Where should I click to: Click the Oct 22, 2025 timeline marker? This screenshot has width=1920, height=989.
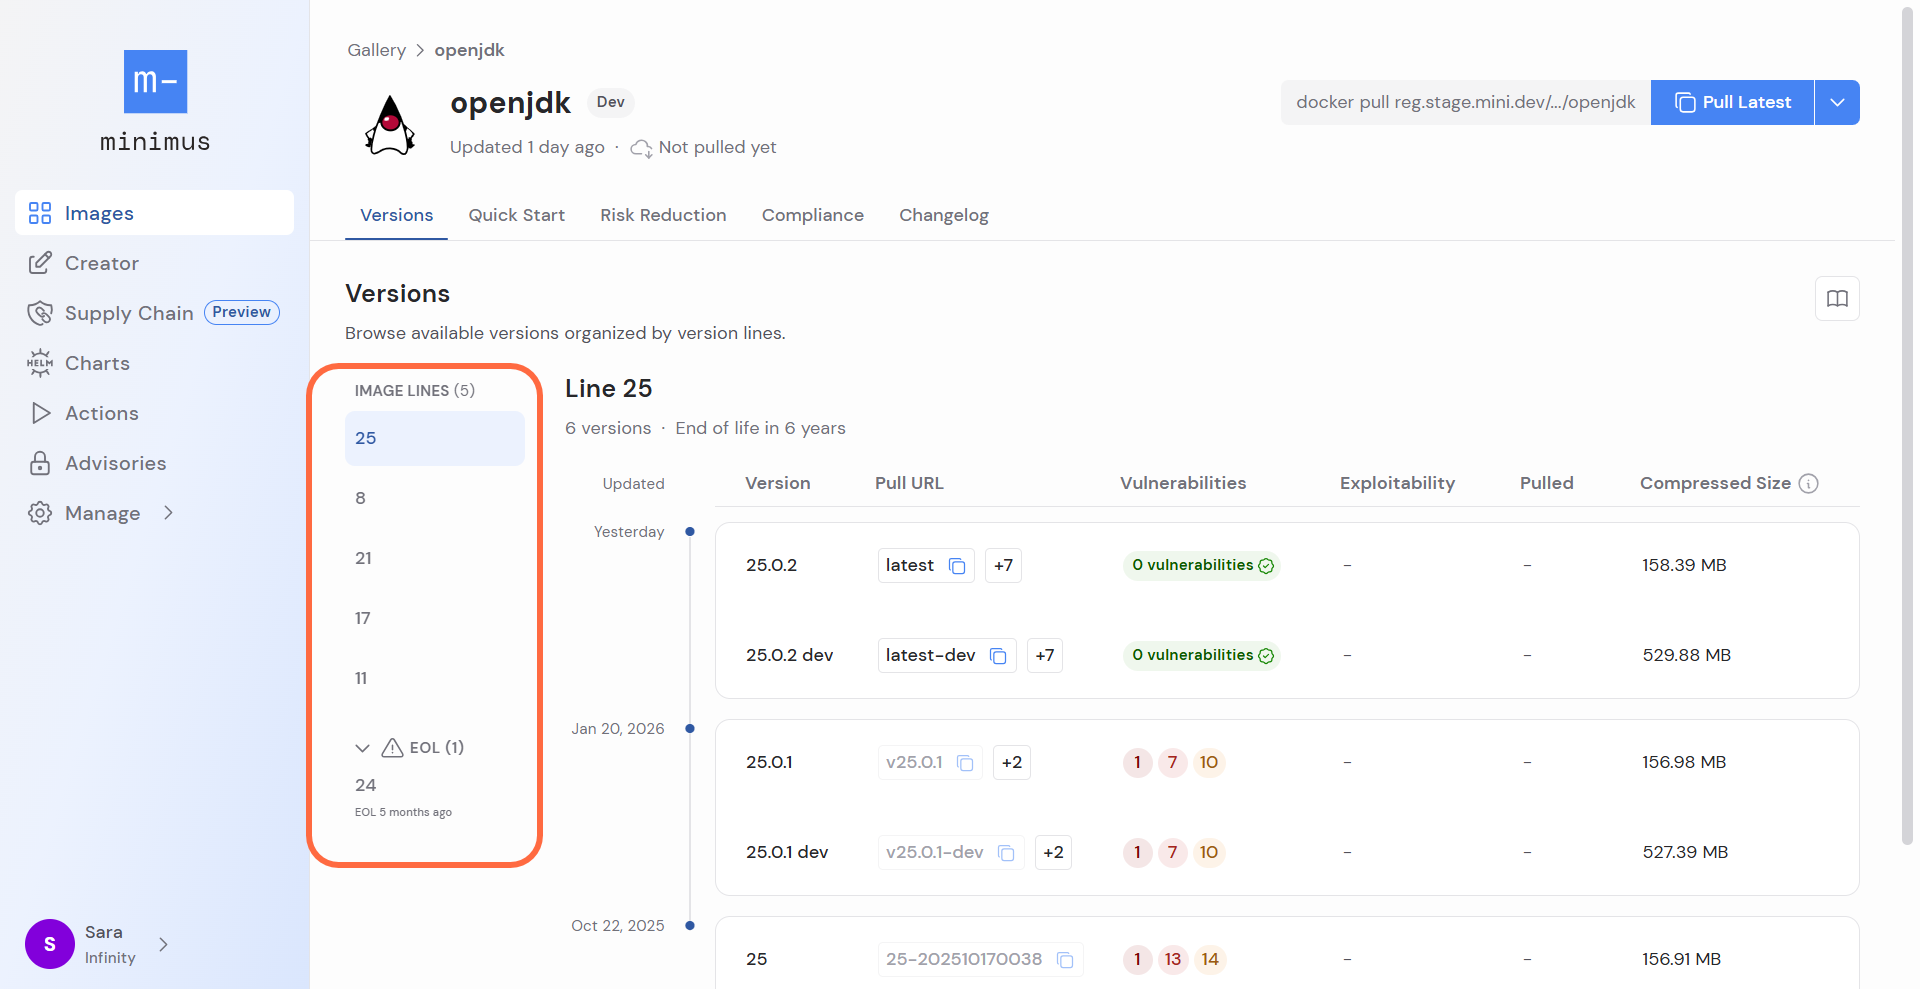[x=690, y=925]
